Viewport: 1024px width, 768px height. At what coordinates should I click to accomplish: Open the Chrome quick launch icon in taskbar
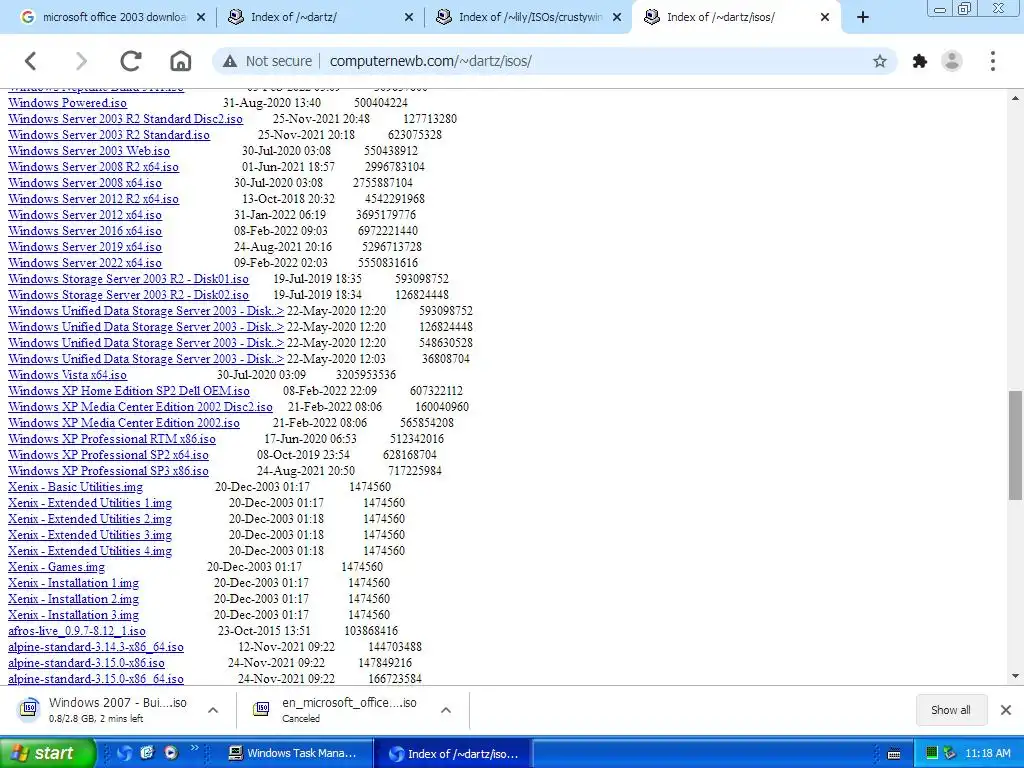coord(124,753)
